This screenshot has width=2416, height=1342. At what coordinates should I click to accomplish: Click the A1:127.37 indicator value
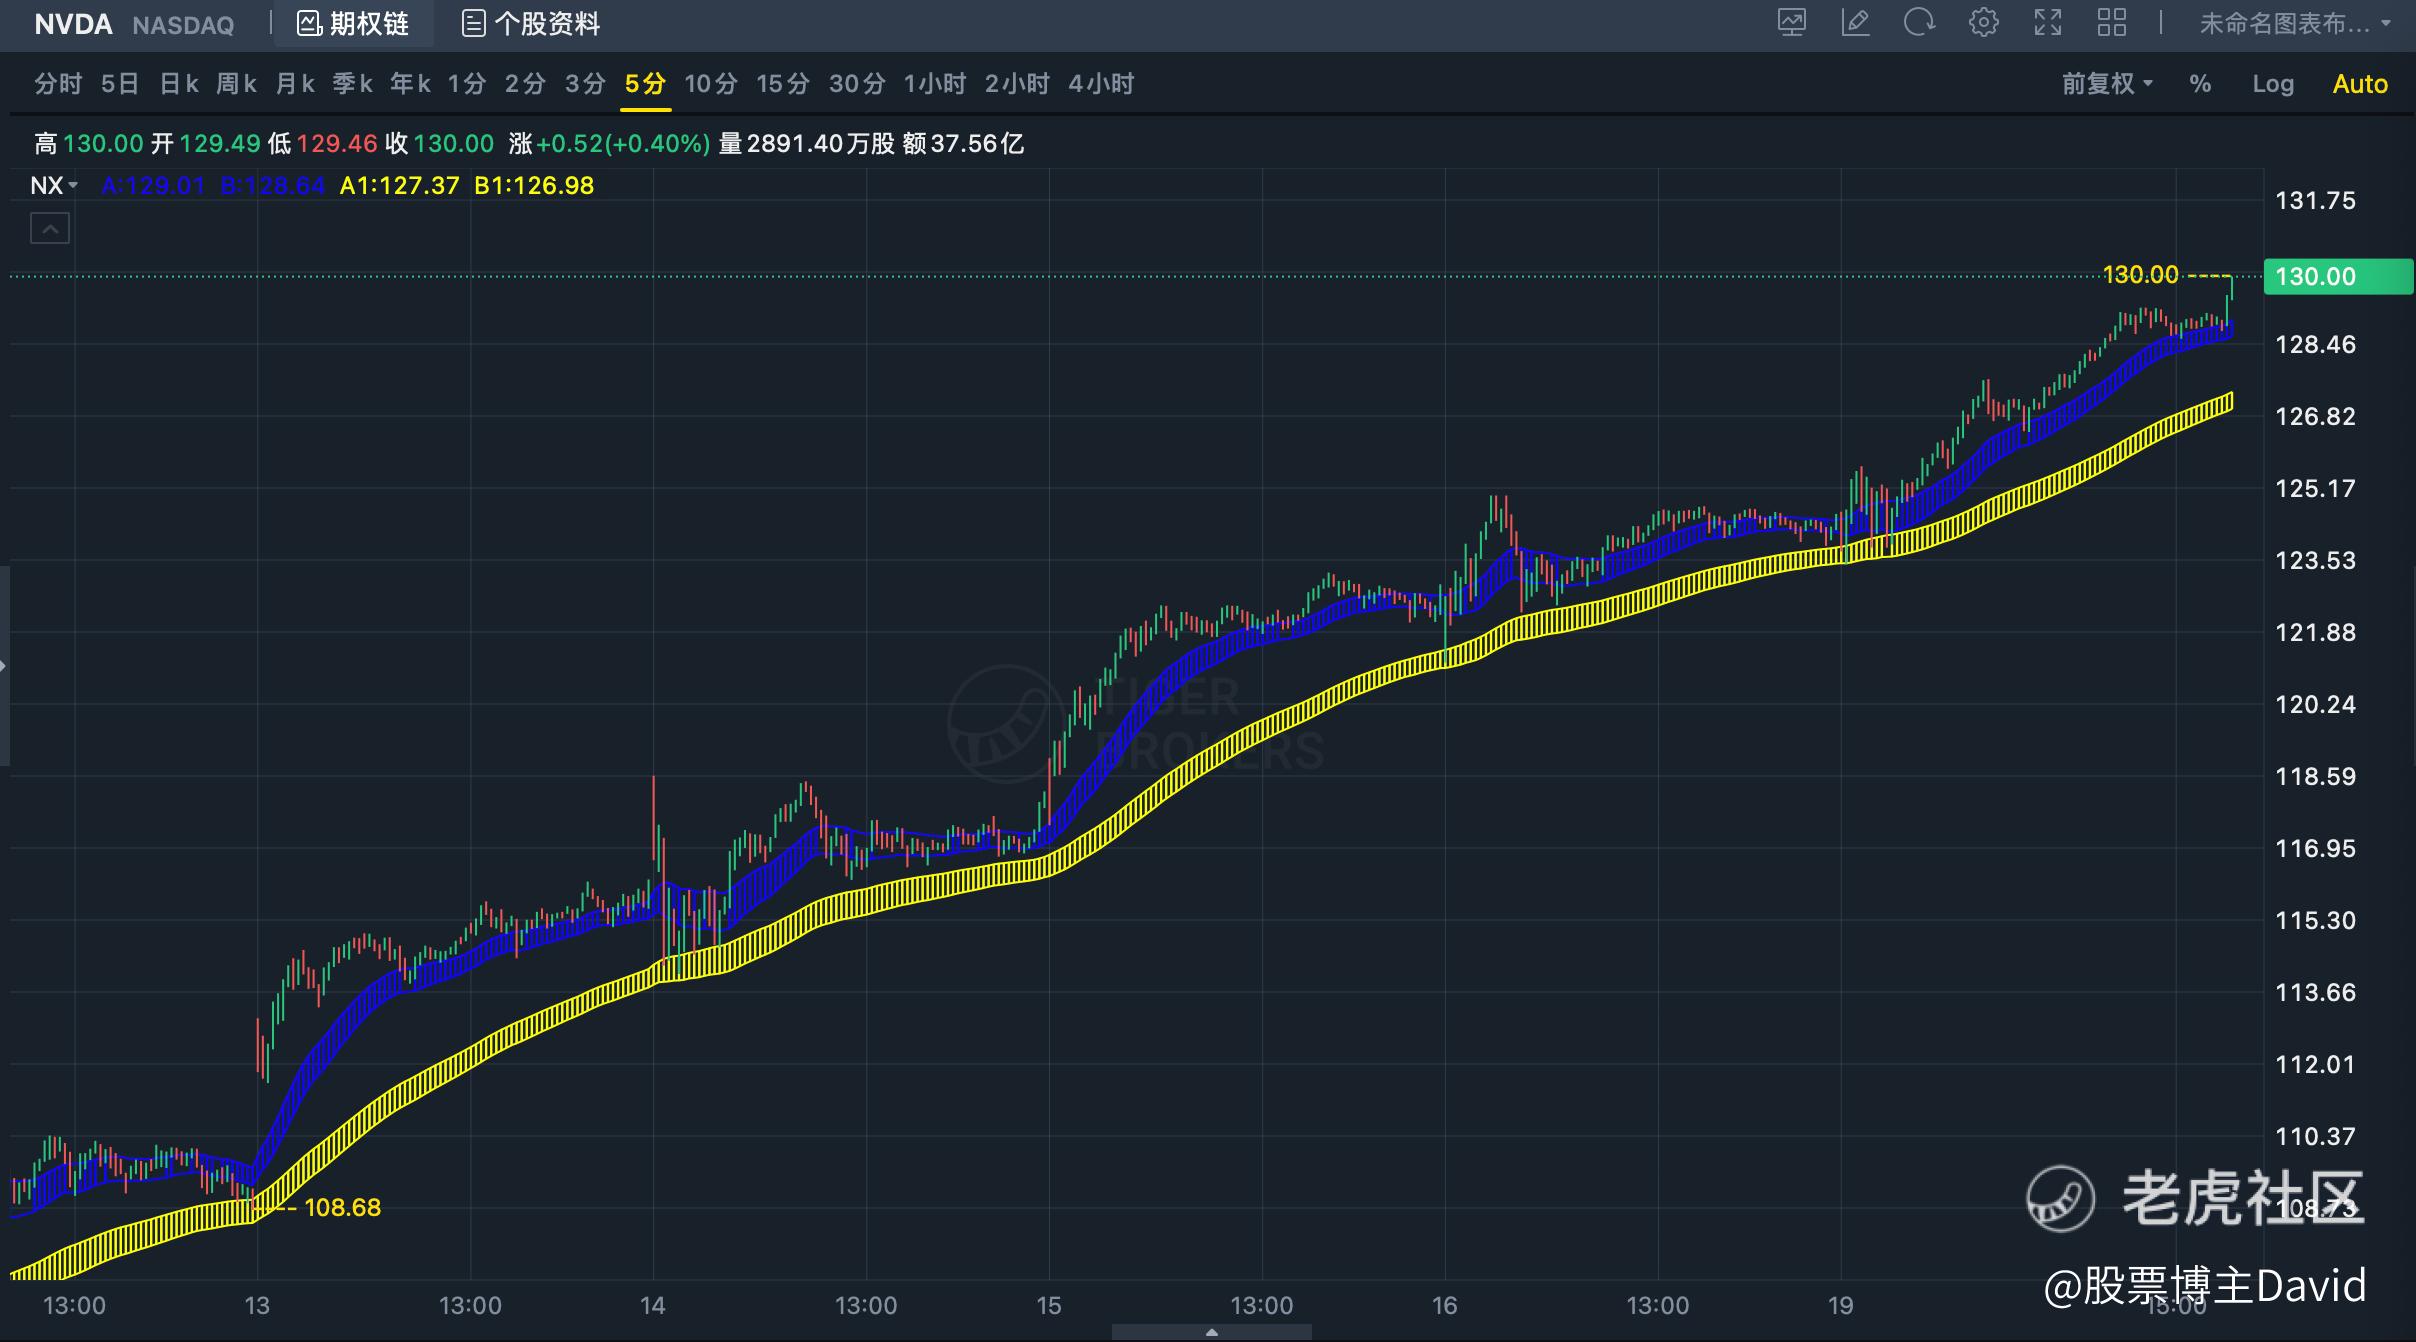[399, 186]
